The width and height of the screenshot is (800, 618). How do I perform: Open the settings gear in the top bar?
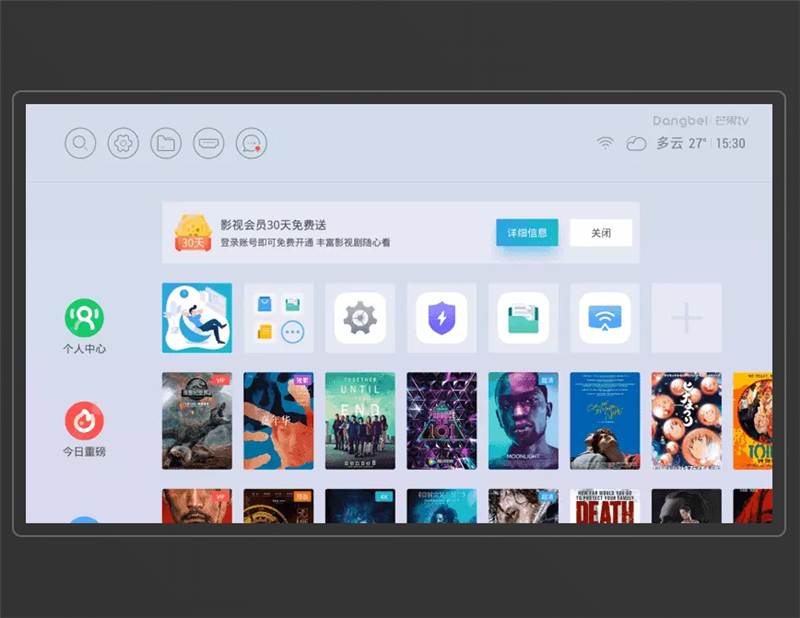[123, 143]
